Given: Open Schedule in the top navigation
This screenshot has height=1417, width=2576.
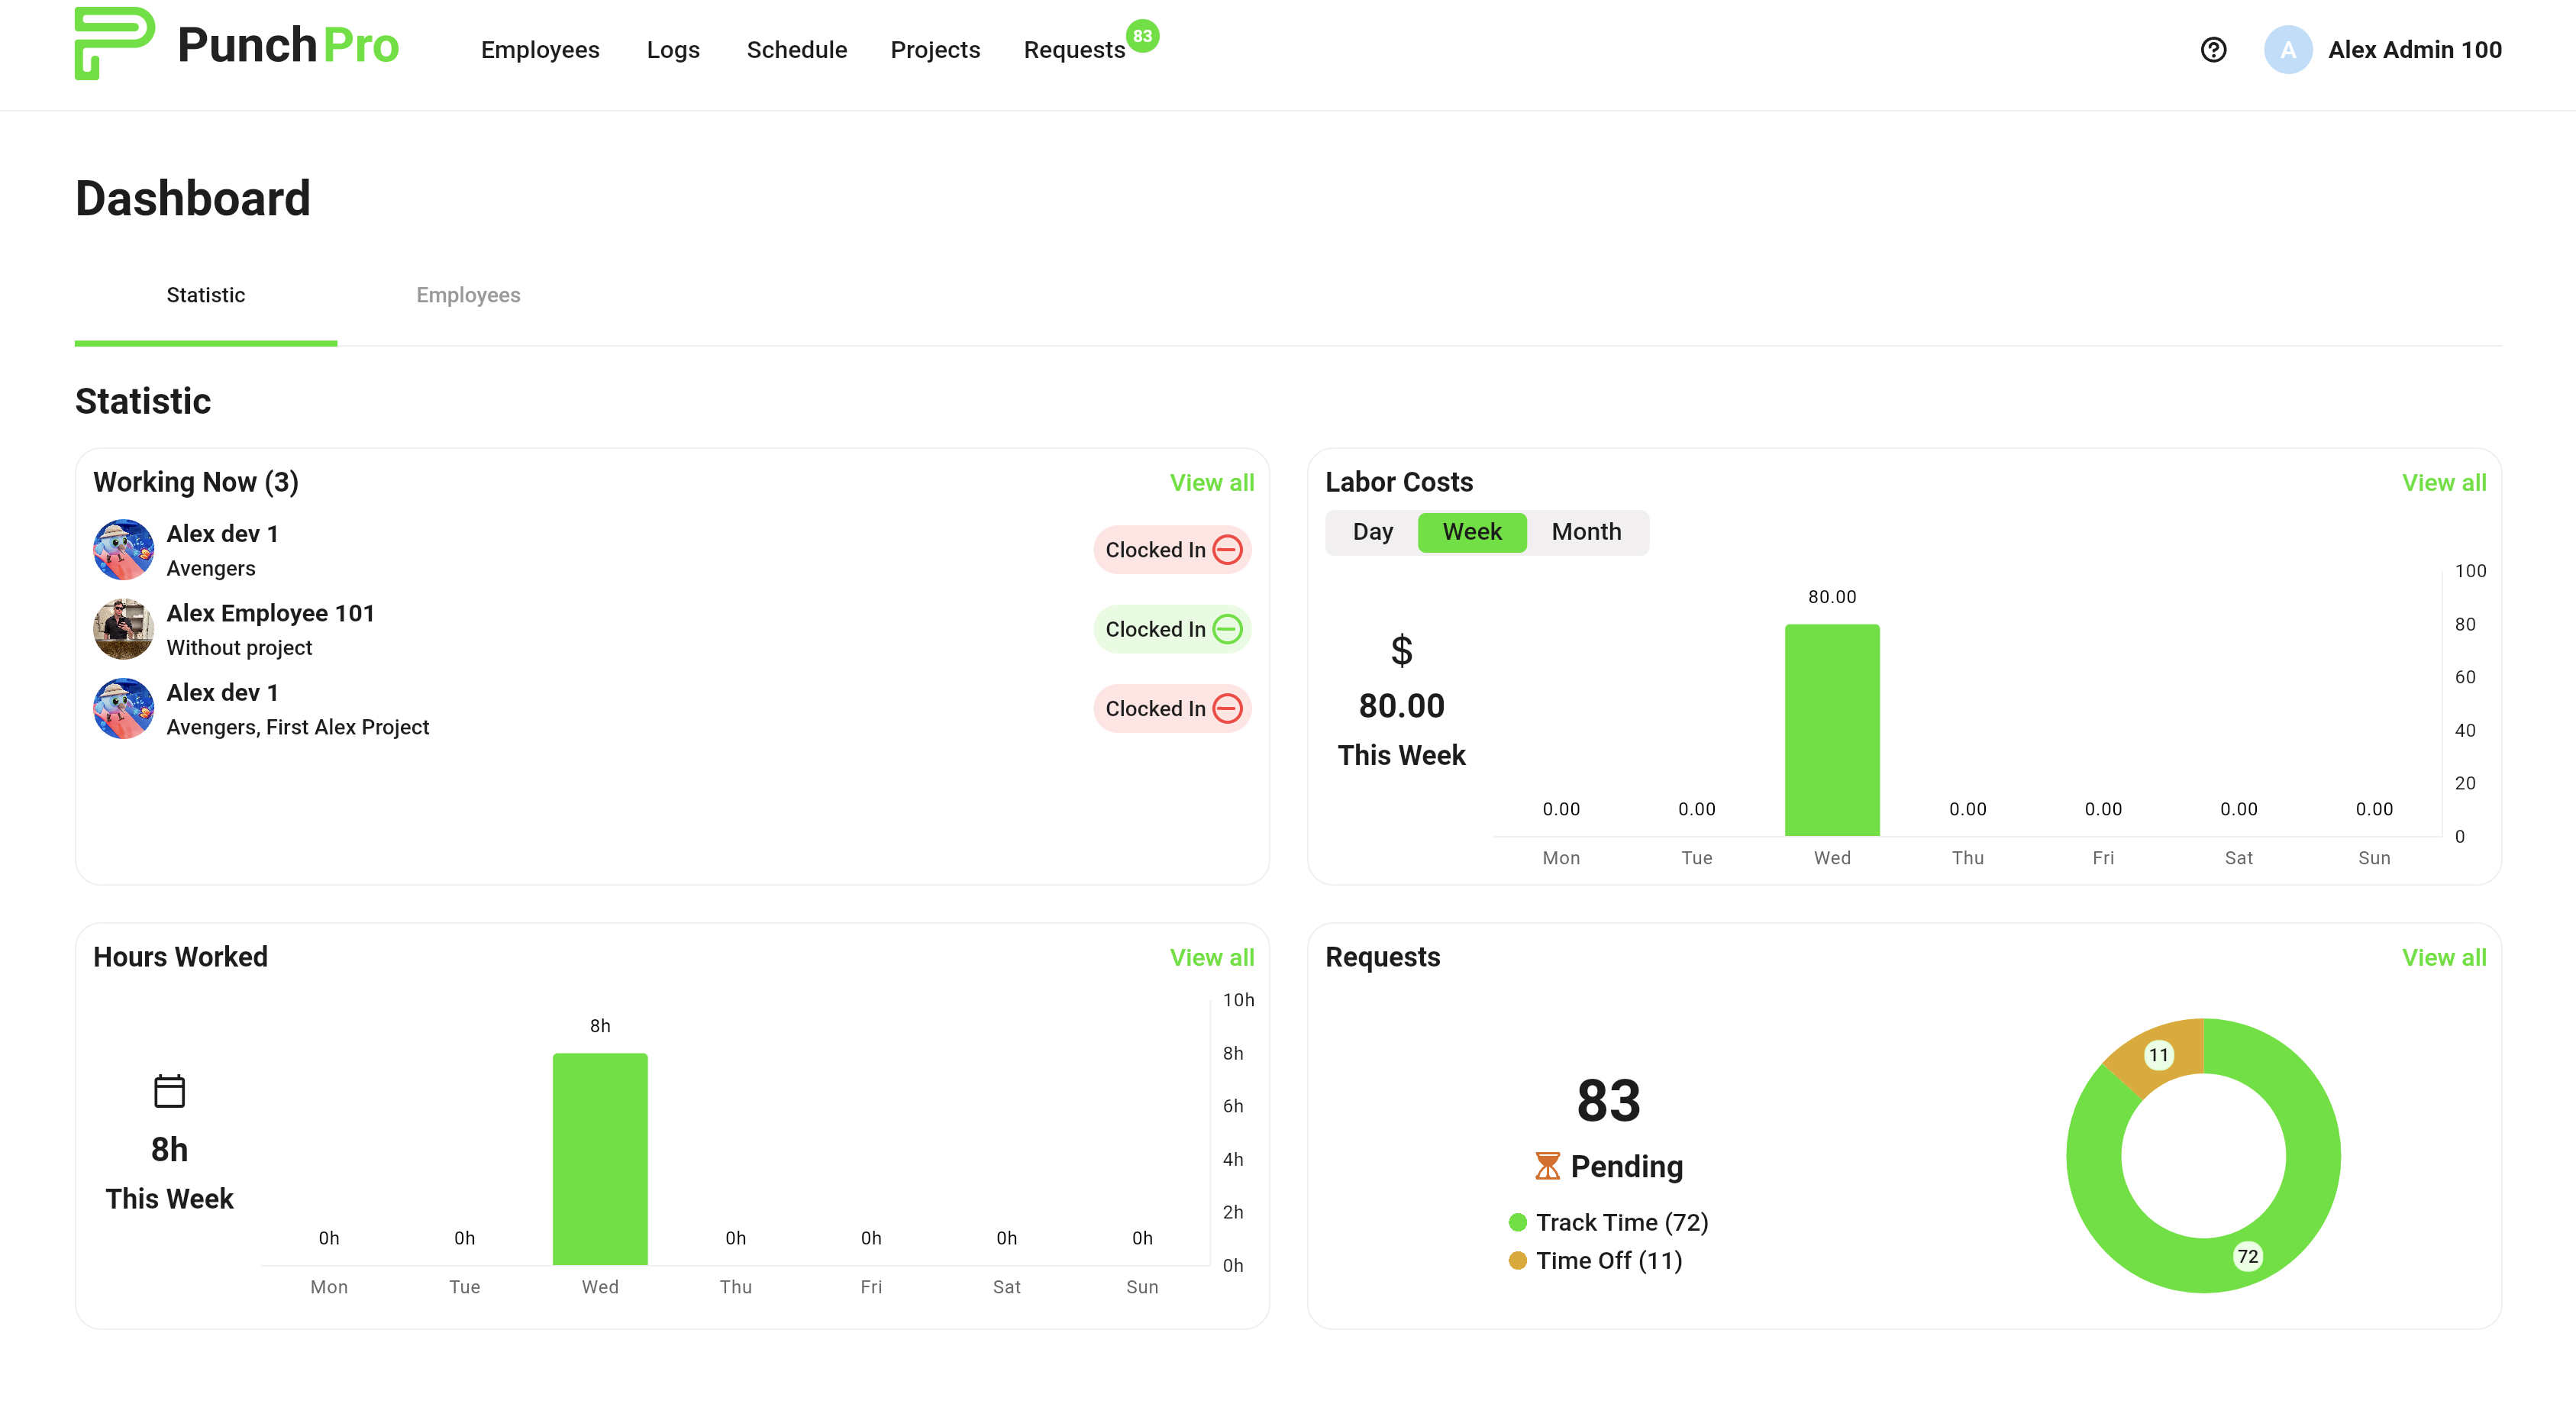Looking at the screenshot, I should (x=796, y=50).
